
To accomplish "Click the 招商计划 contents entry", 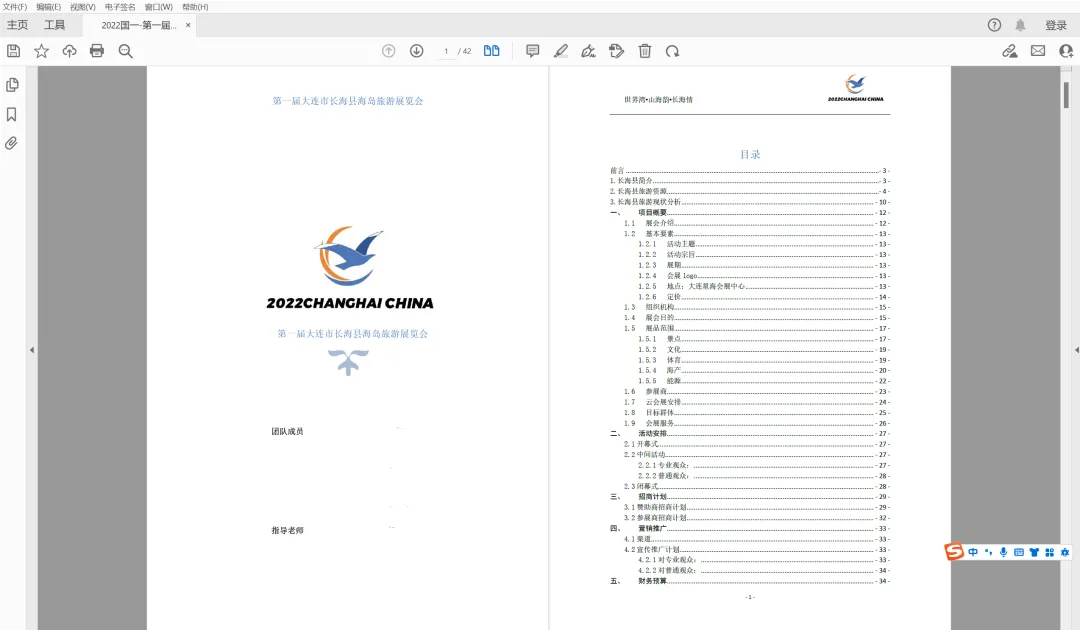I will click(x=749, y=496).
